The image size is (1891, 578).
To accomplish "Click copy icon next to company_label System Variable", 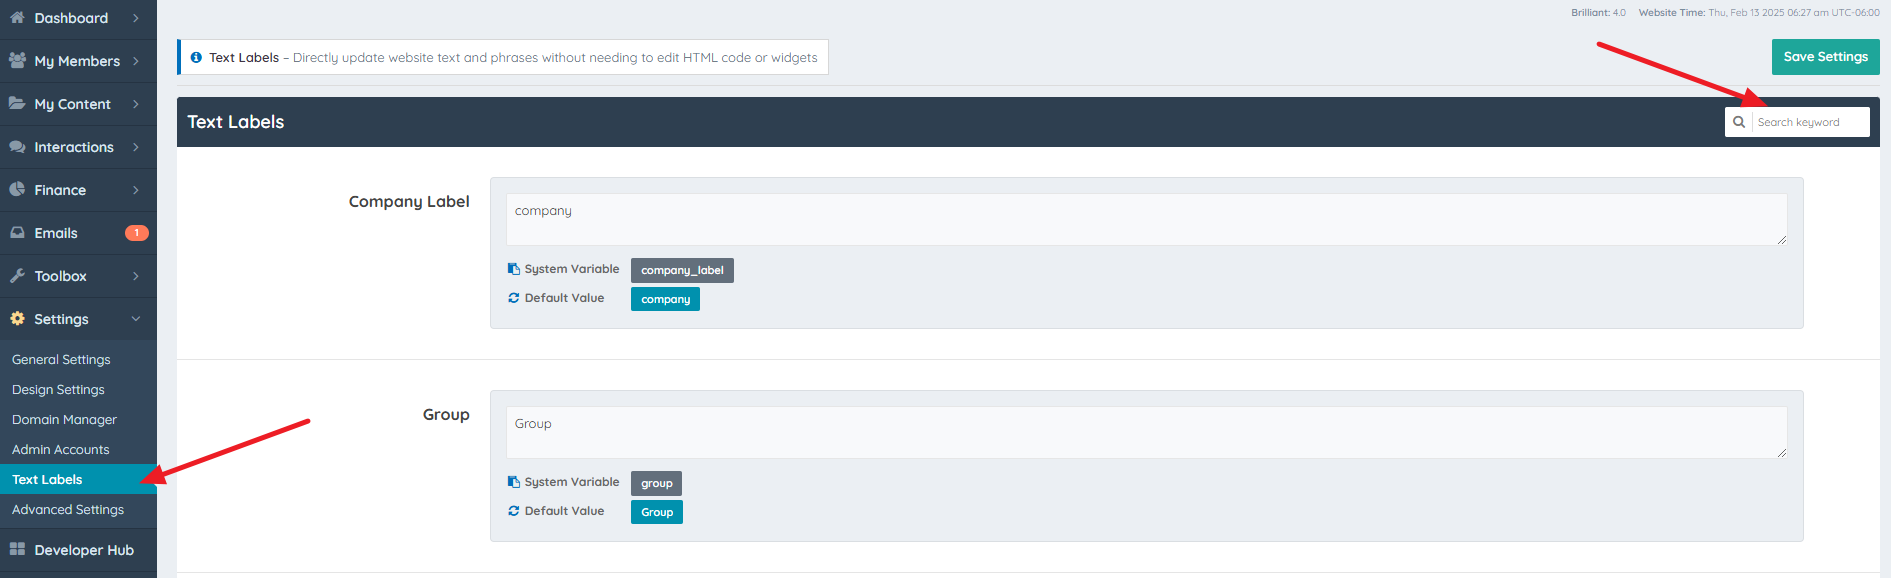I will [514, 269].
